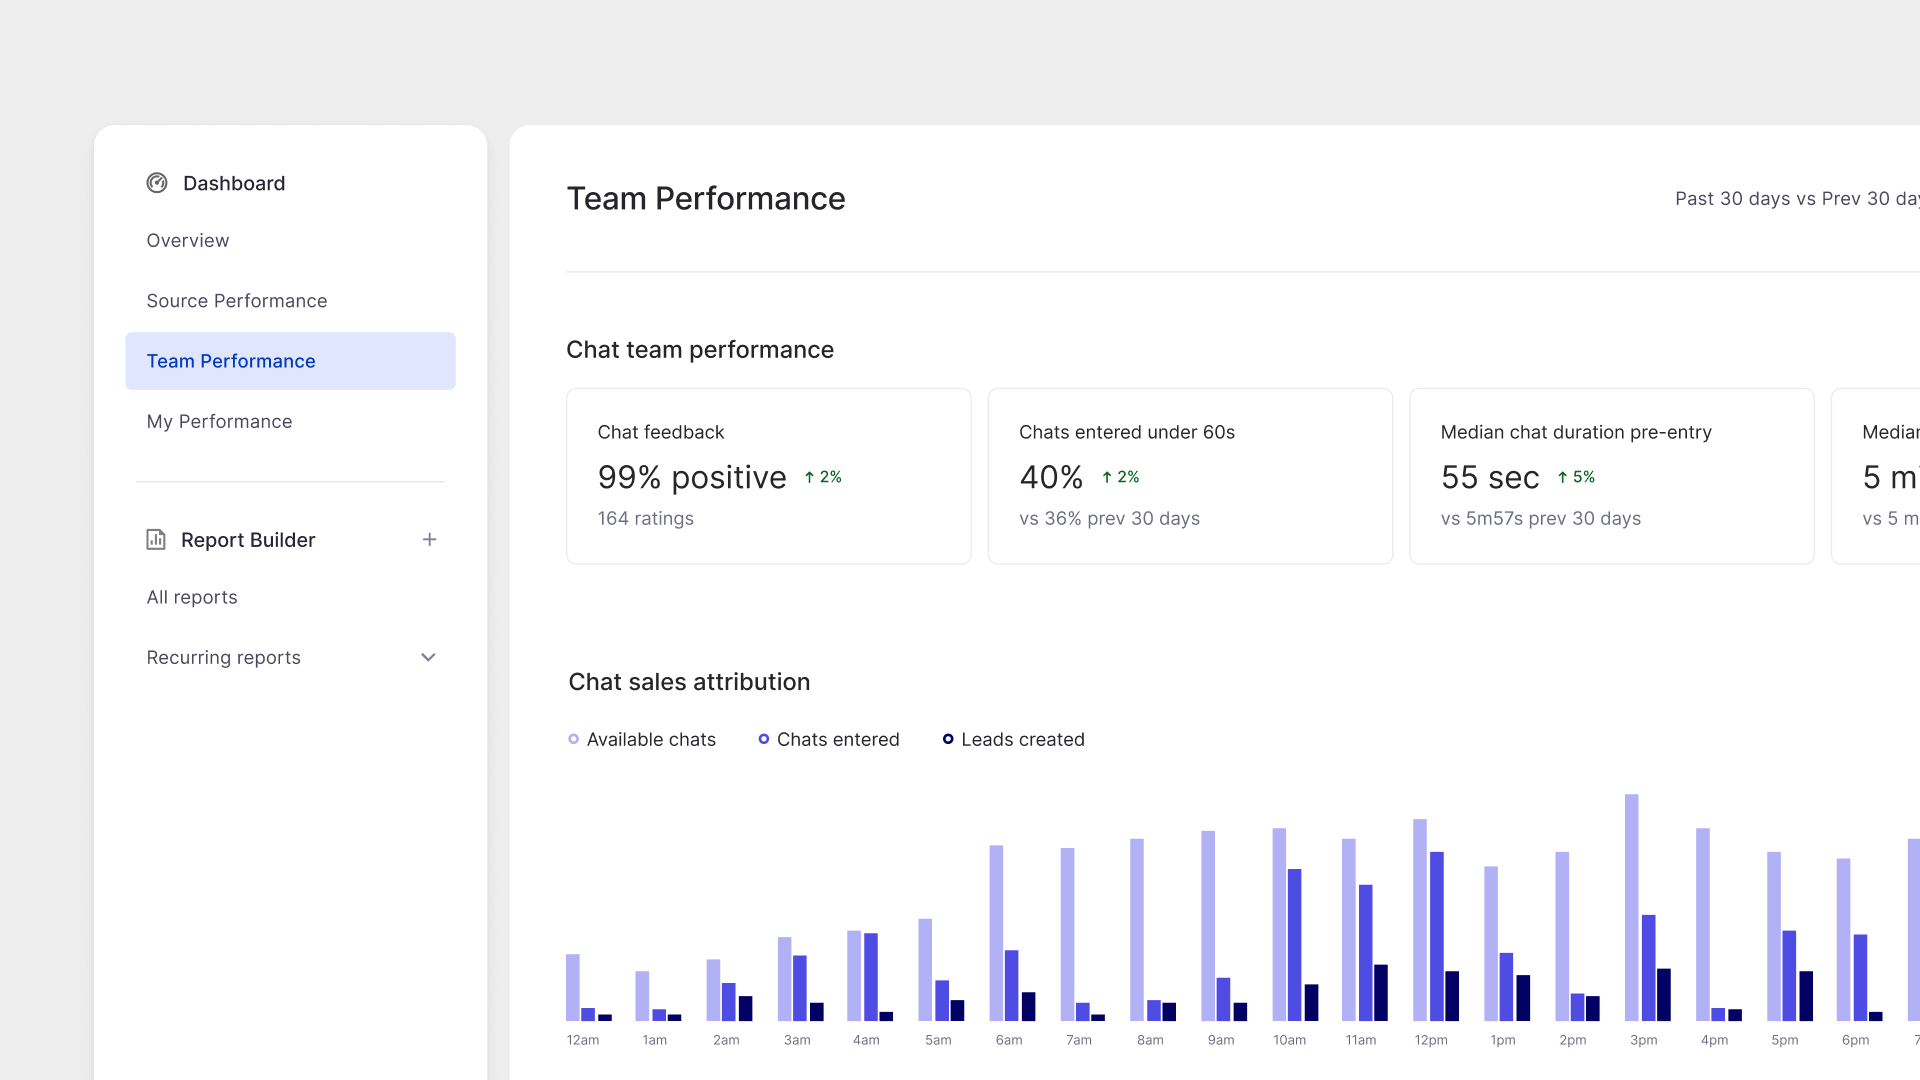This screenshot has width=1920, height=1080.
Task: Open the Past 30 days range selector
Action: [1797, 199]
